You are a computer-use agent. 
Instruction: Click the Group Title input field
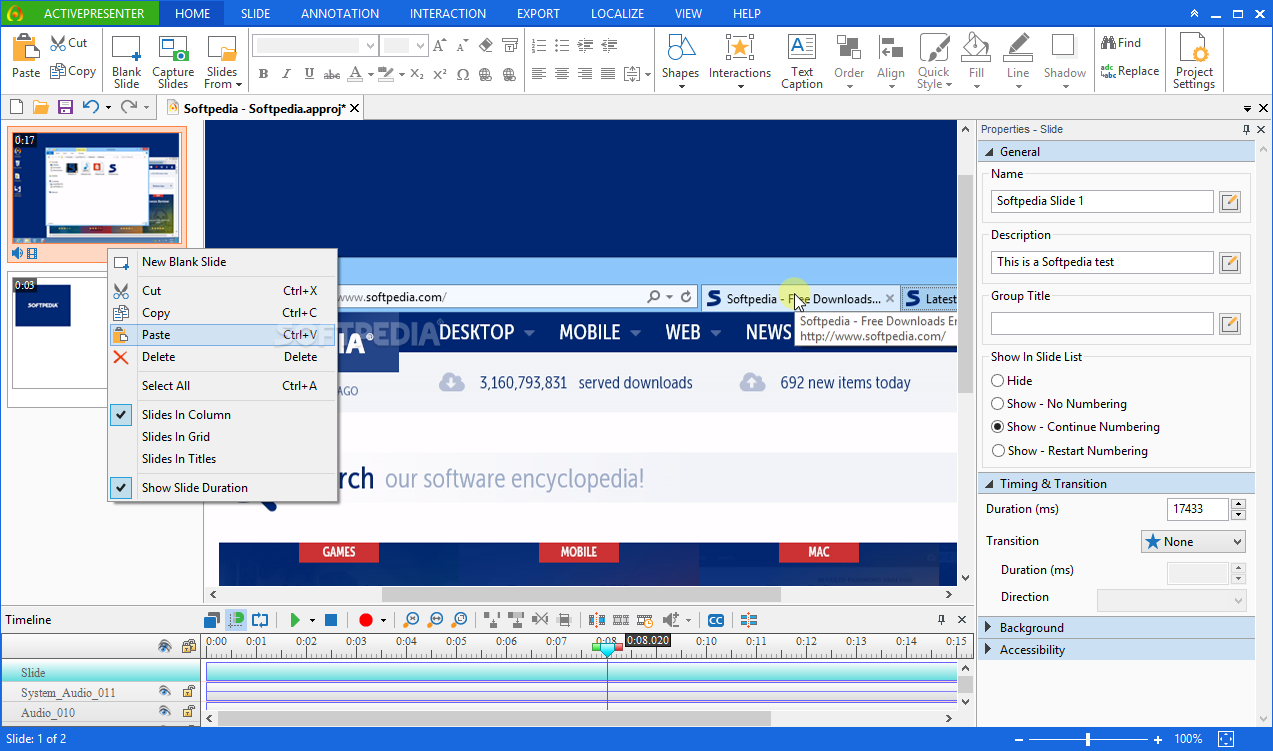(x=1102, y=323)
